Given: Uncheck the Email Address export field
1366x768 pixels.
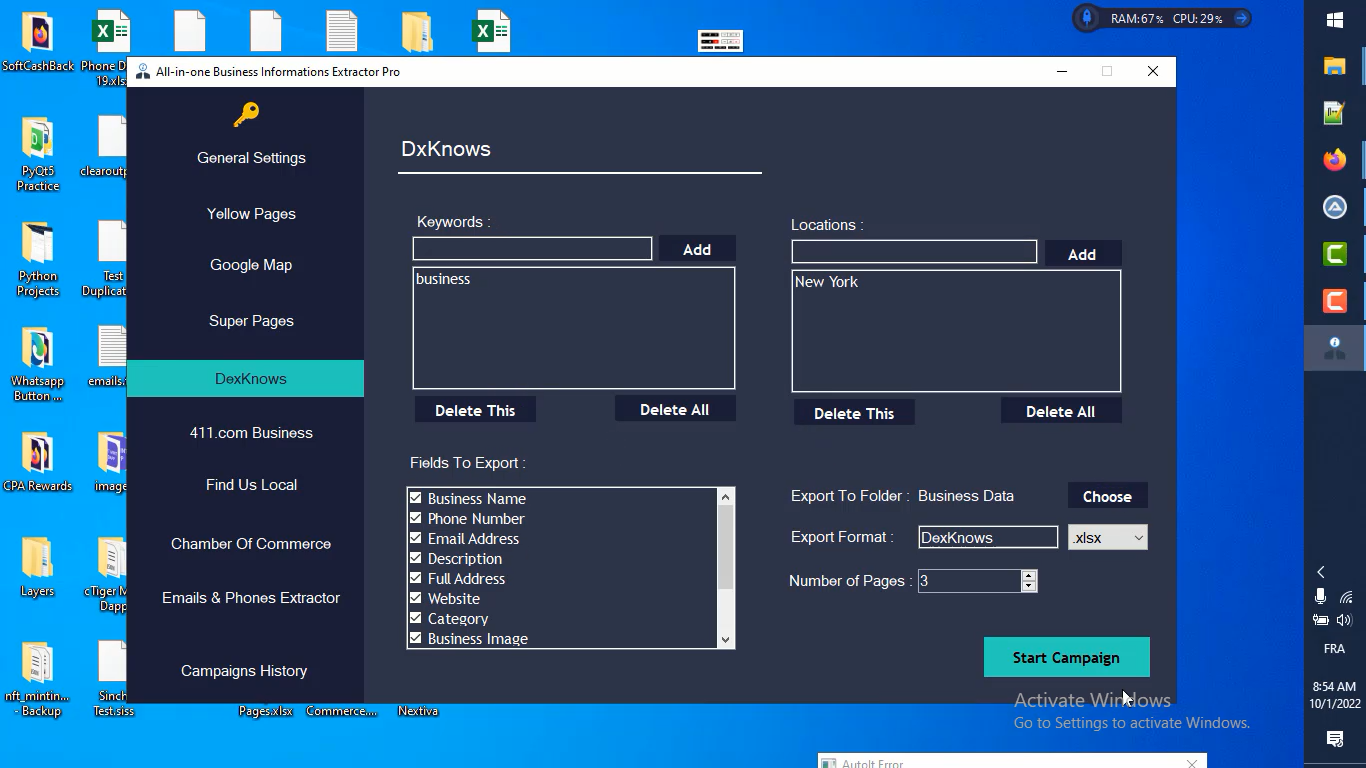Looking at the screenshot, I should tap(416, 538).
